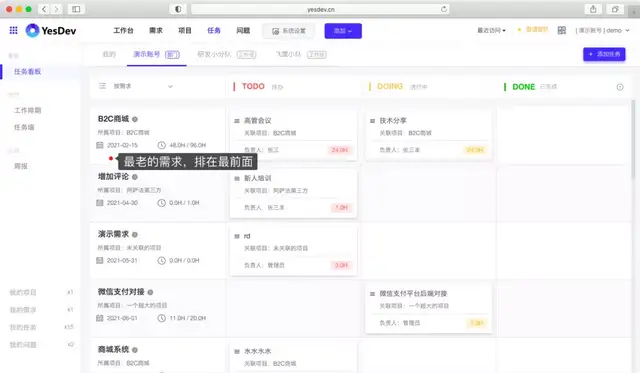Switch to the 研发小分队 tab
640x373 pixels.
pyautogui.click(x=227, y=54)
